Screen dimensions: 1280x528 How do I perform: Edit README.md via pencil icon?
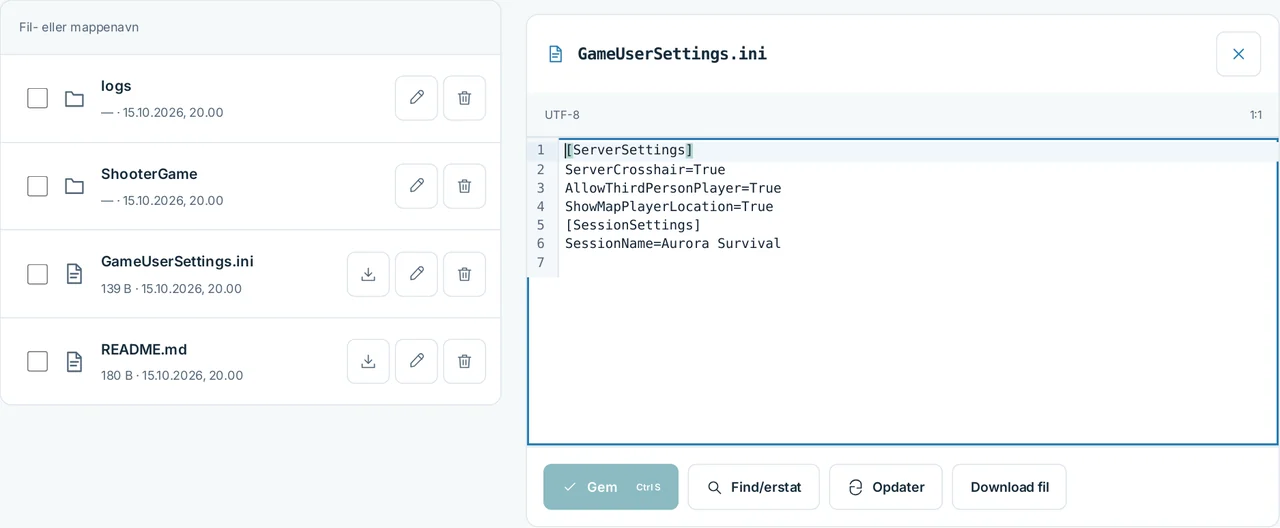(x=416, y=361)
